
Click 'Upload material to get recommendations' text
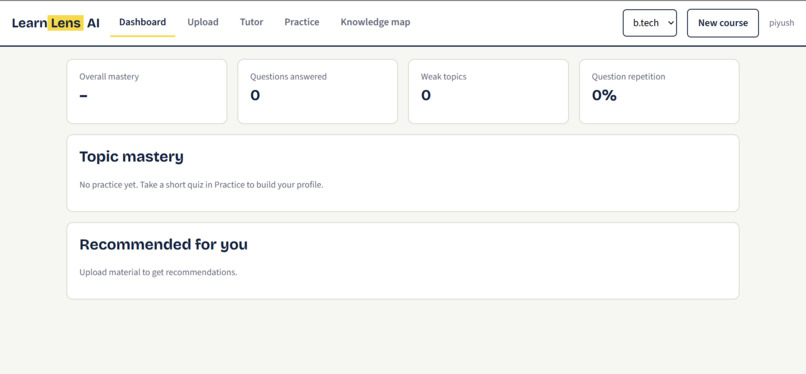158,272
